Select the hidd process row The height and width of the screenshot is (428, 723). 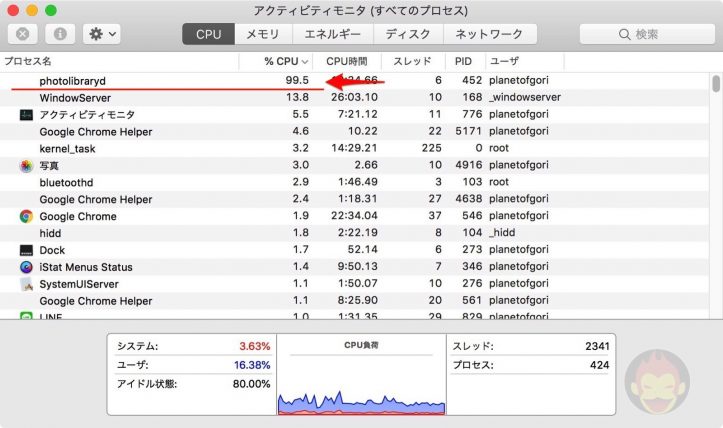tap(354, 233)
